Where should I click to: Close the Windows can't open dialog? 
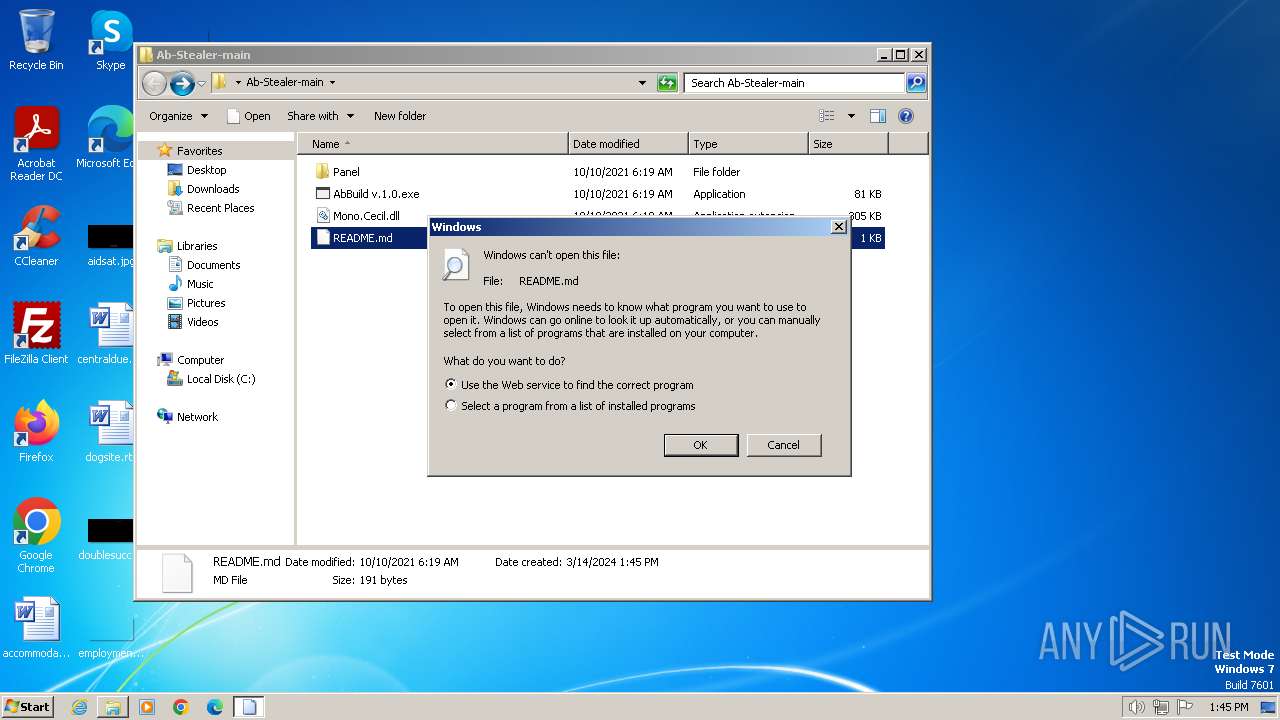[839, 227]
